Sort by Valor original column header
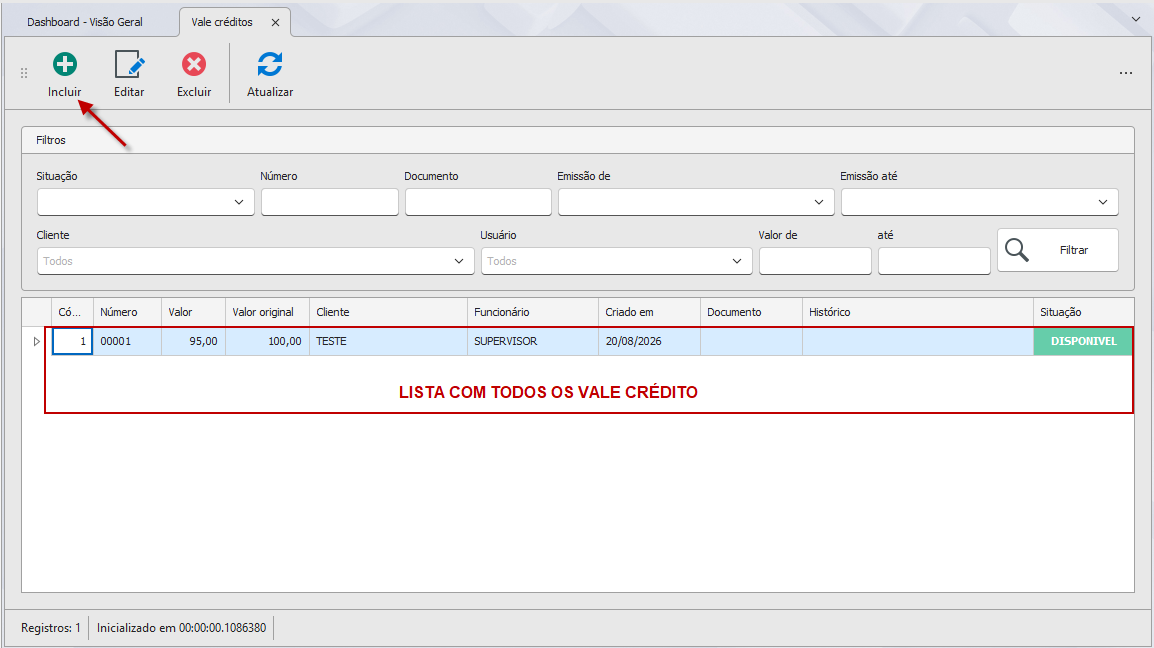The image size is (1154, 648). click(x=267, y=312)
